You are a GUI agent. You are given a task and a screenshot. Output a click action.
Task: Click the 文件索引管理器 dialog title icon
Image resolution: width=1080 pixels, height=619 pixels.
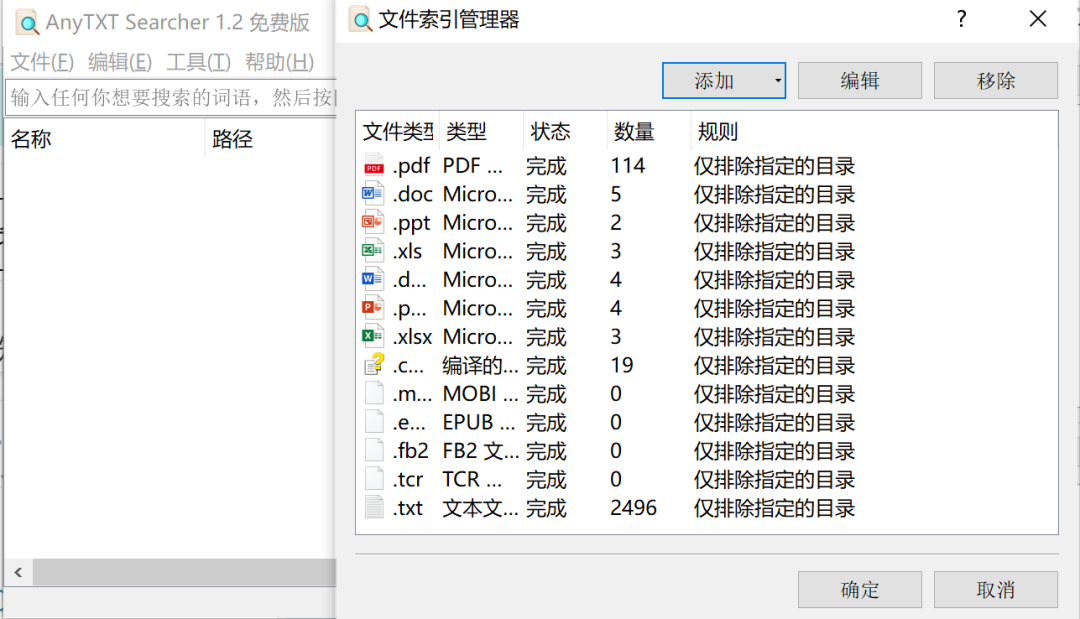360,20
